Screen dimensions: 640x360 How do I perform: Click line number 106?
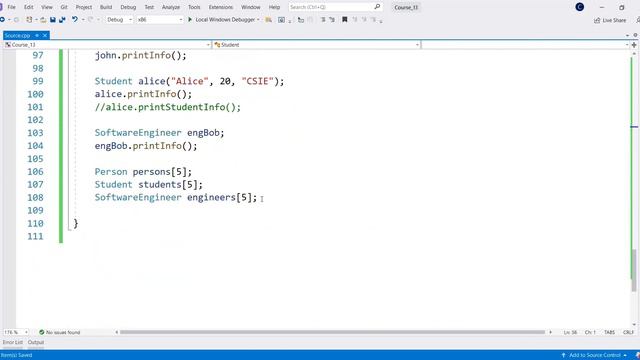(35, 171)
